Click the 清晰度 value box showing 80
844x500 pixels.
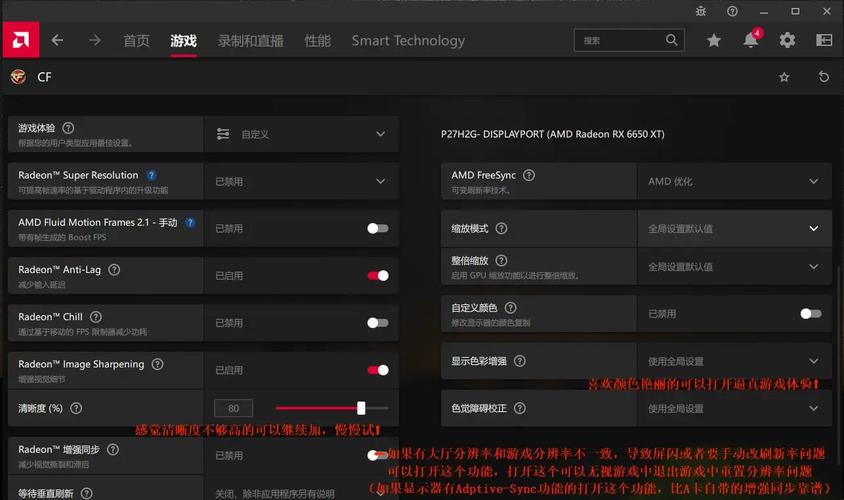(x=234, y=408)
